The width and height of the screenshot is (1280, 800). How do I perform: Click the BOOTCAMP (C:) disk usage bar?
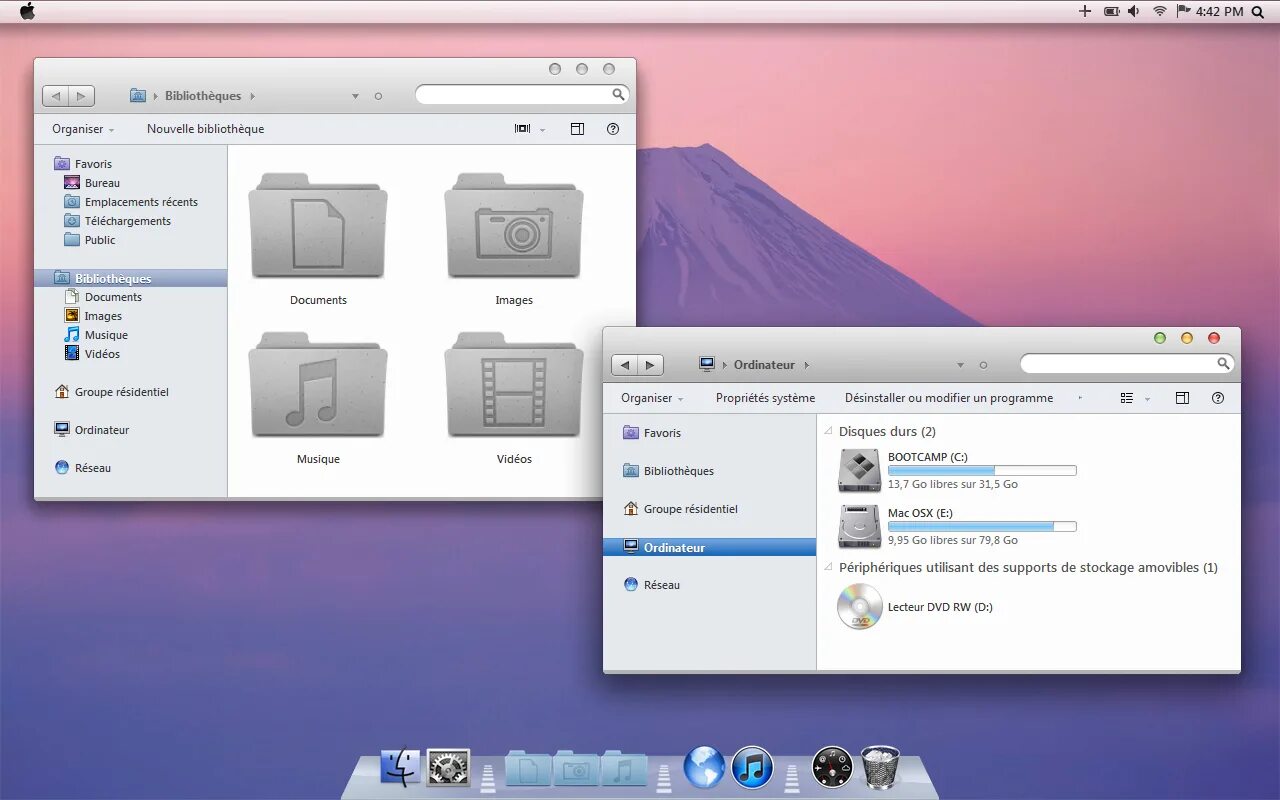click(982, 470)
